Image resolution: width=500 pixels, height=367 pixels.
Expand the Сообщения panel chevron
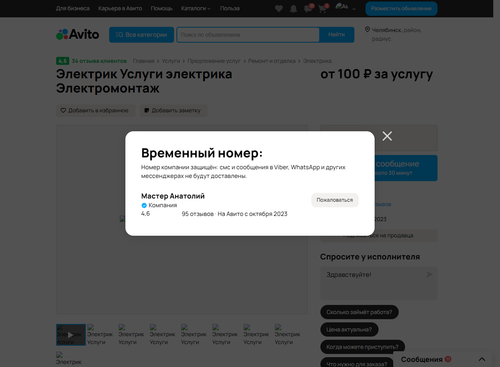[x=482, y=359]
